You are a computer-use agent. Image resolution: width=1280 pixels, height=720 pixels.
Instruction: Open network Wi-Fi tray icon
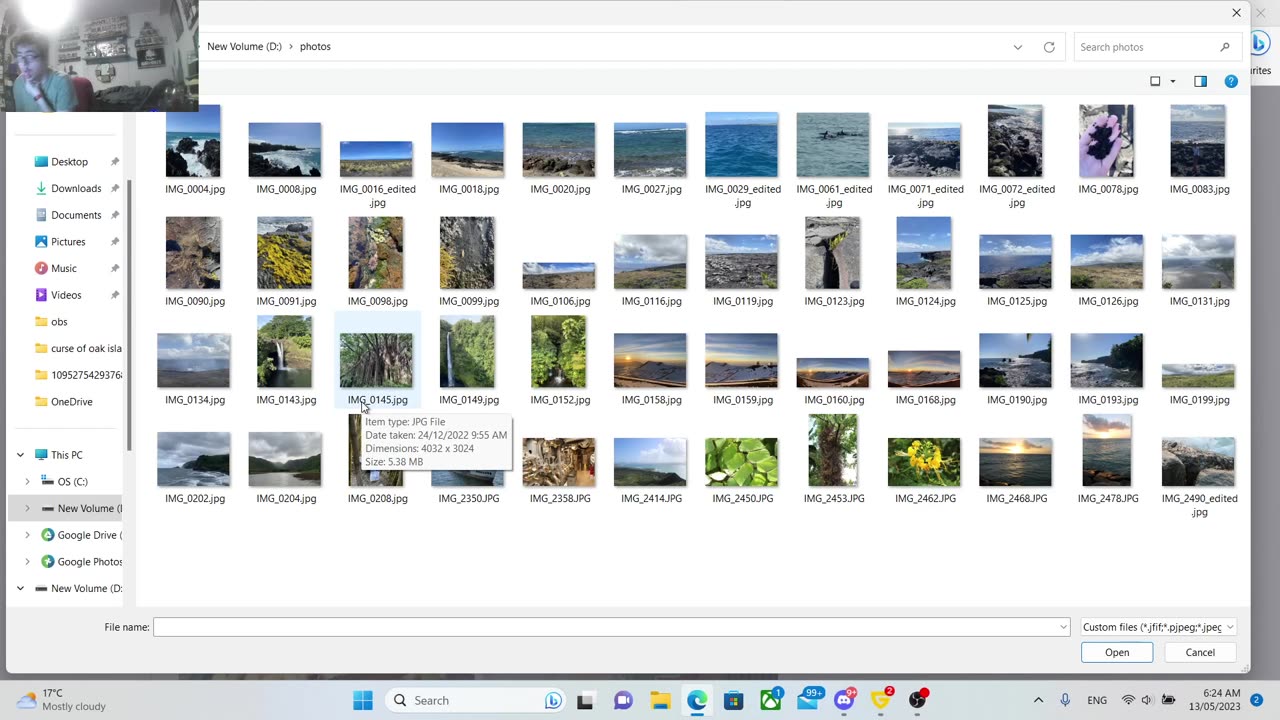[x=1128, y=700]
